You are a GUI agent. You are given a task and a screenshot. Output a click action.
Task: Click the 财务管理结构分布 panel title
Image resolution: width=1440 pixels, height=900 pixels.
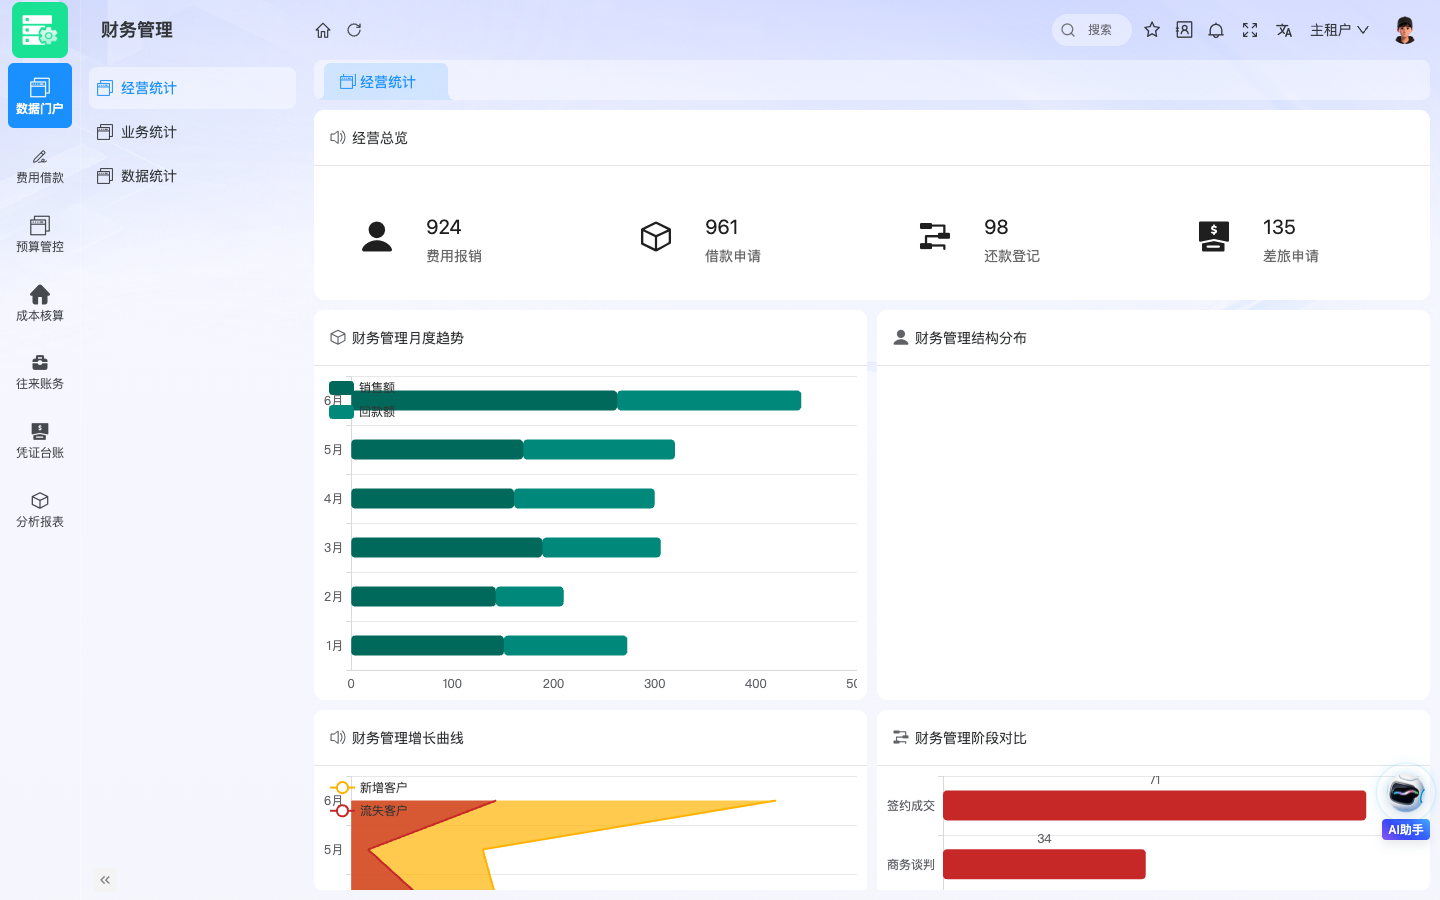971,338
